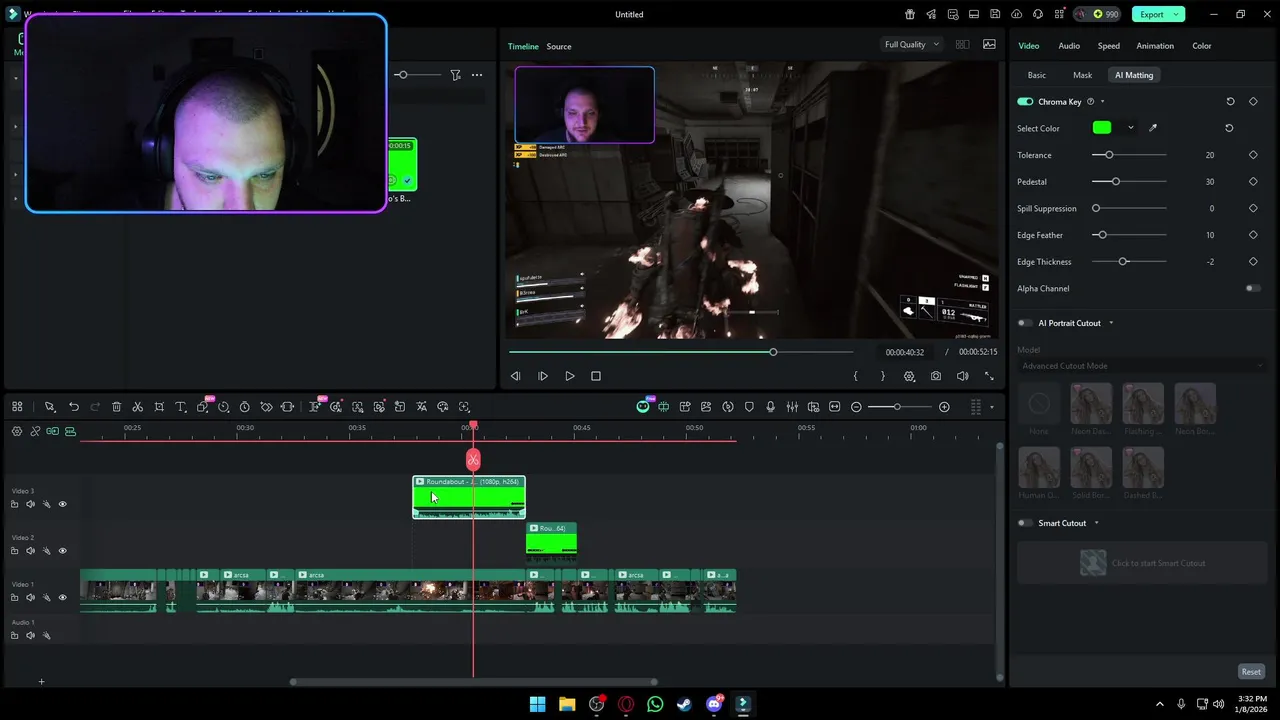Open the audio mixer icon in timeline toolbar

click(x=792, y=407)
